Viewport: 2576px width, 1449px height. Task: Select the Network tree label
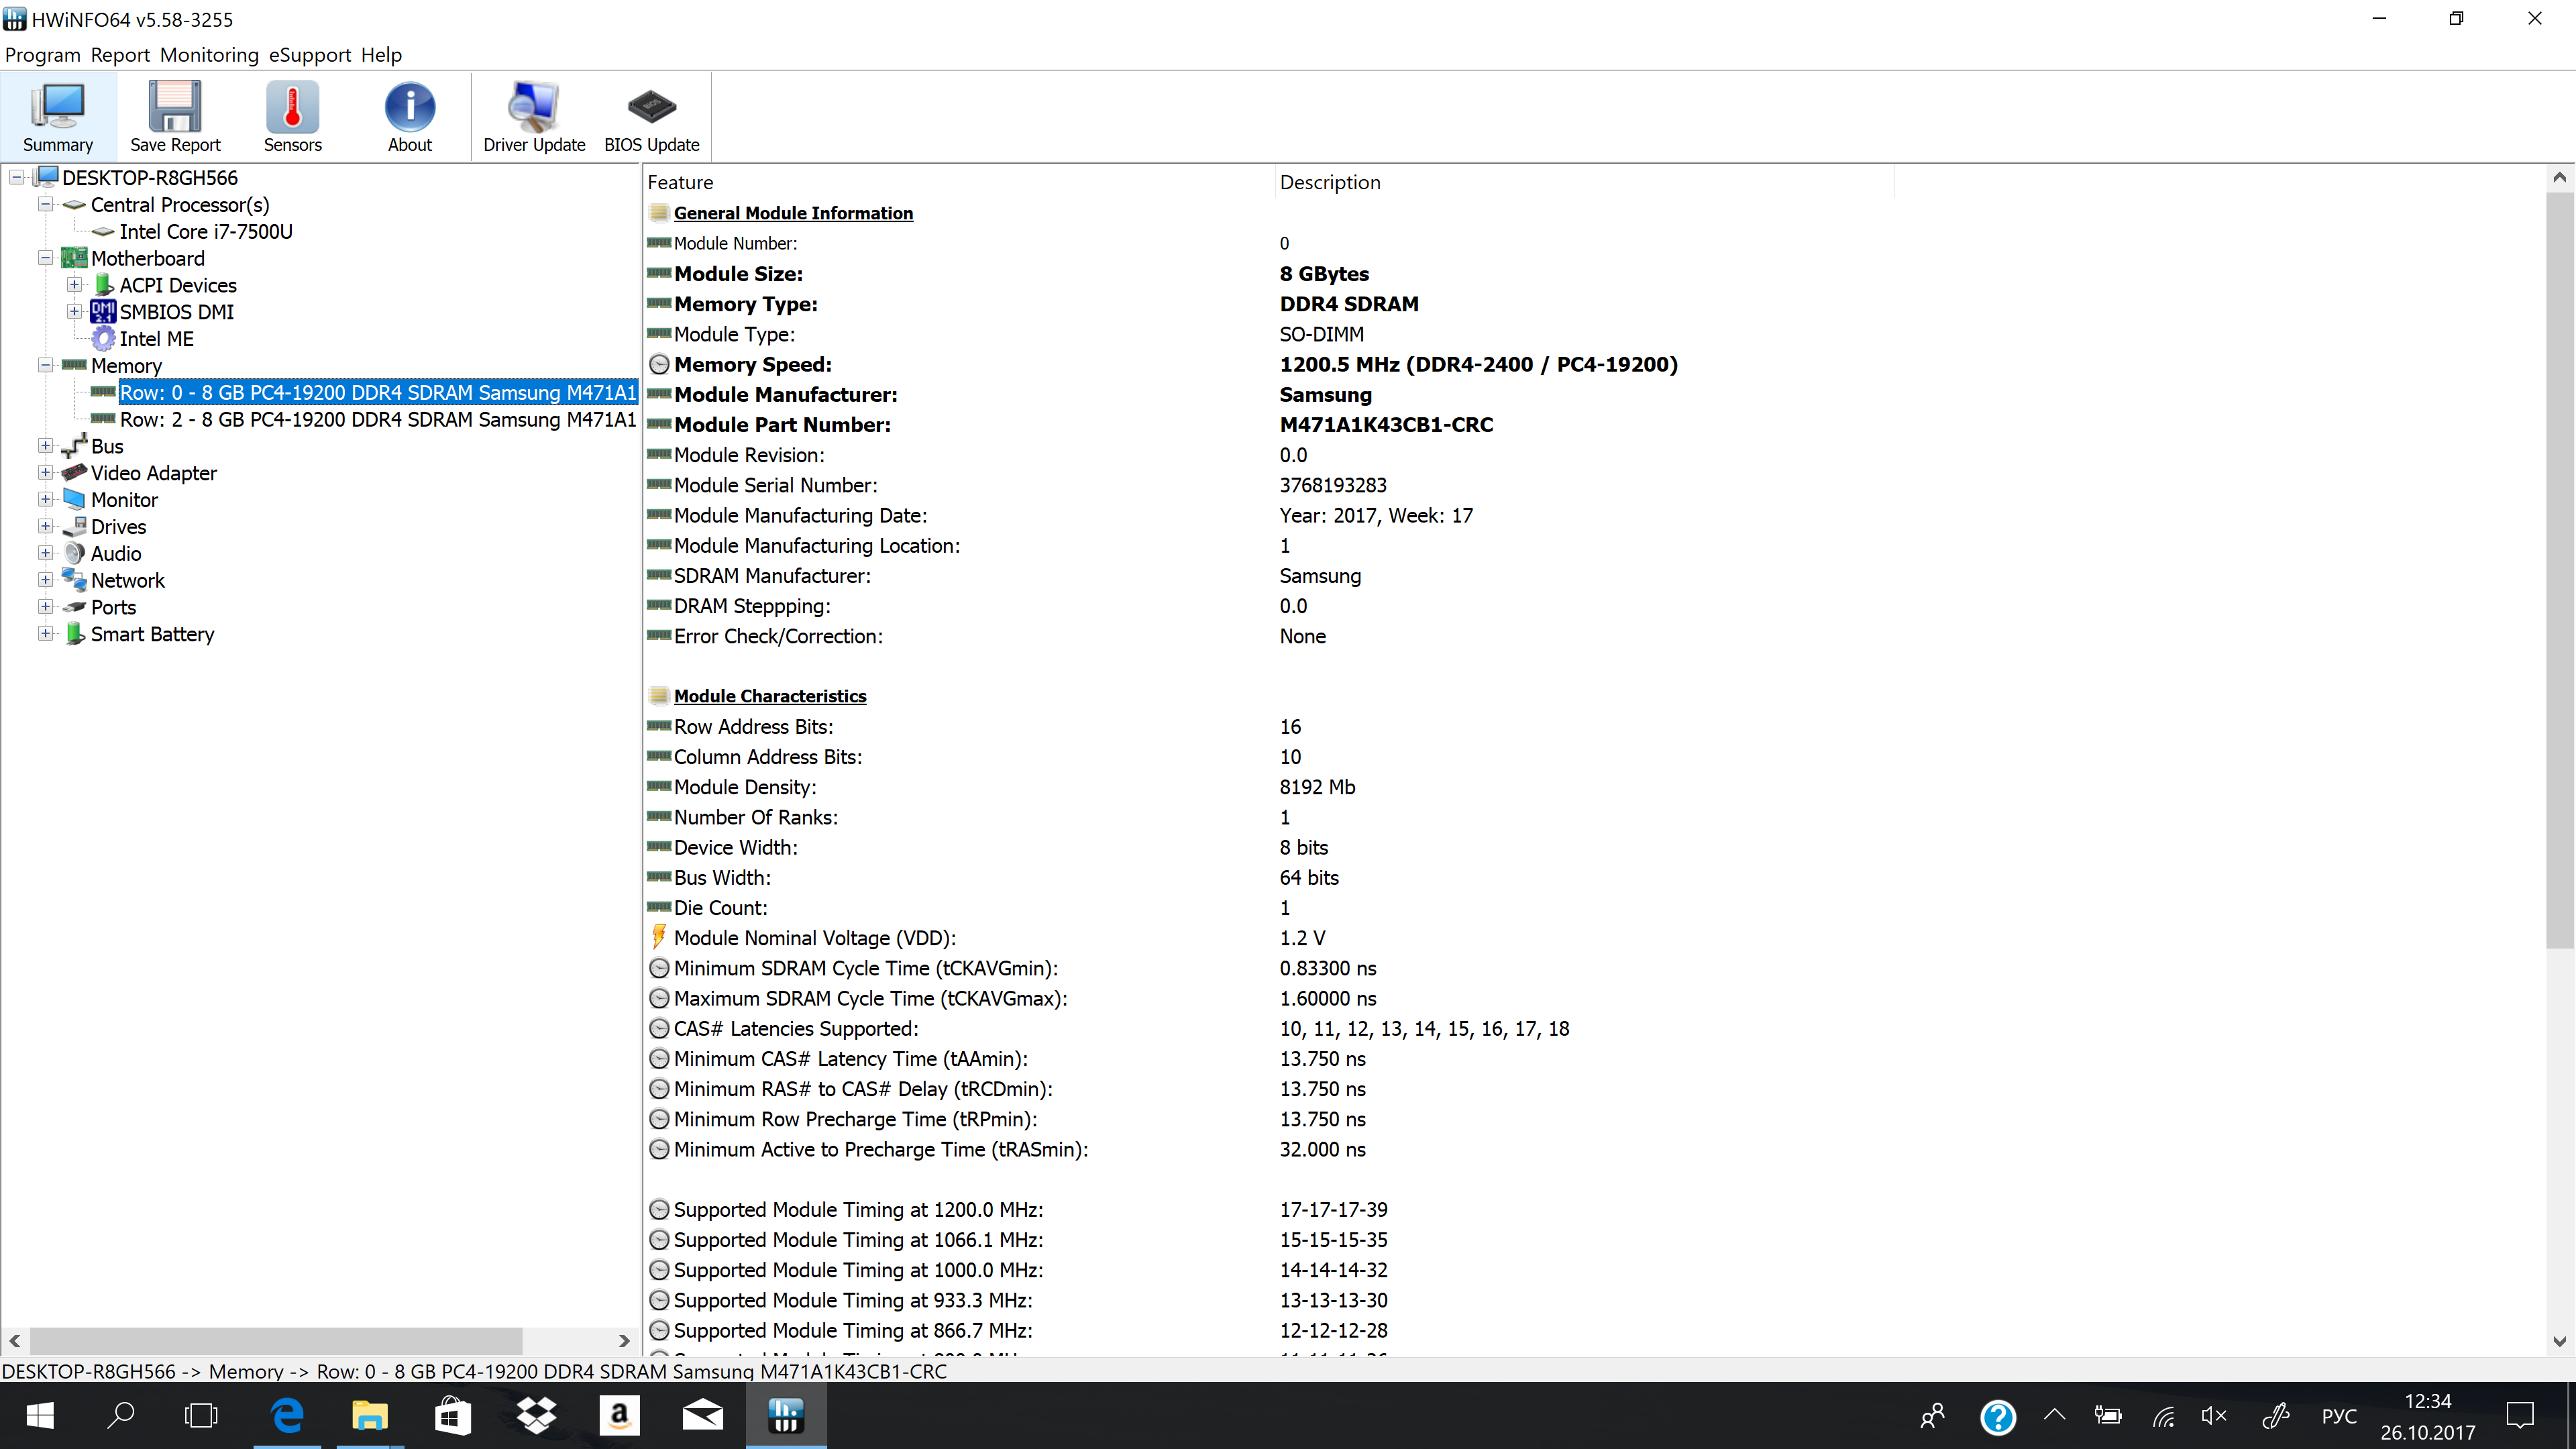(x=128, y=580)
